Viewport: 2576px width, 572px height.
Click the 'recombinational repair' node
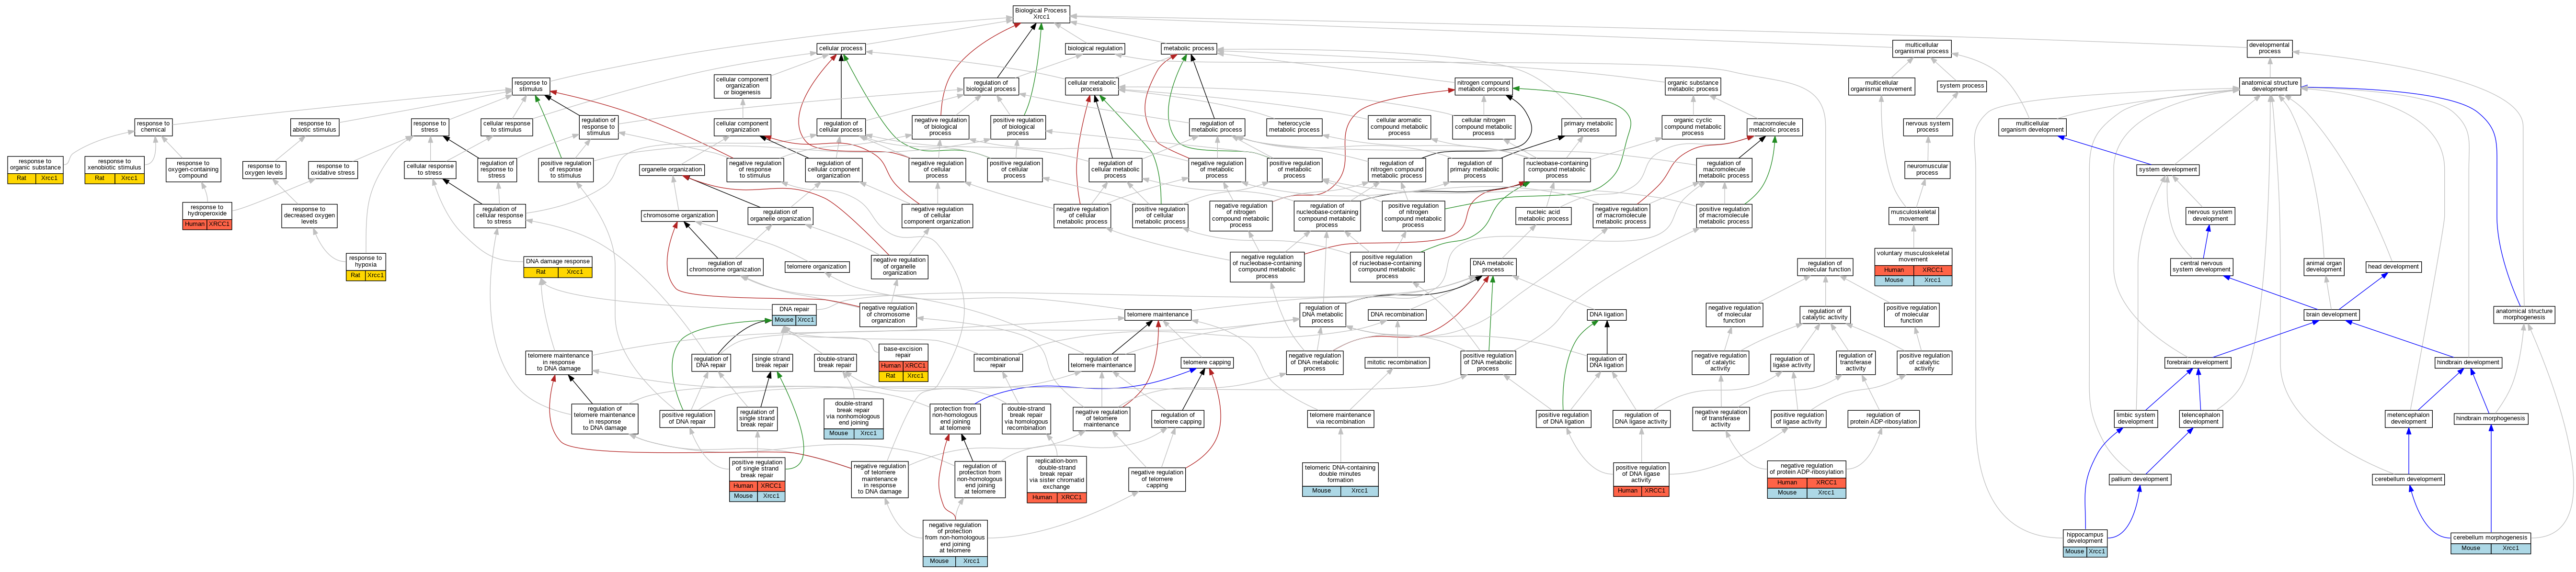coord(998,362)
